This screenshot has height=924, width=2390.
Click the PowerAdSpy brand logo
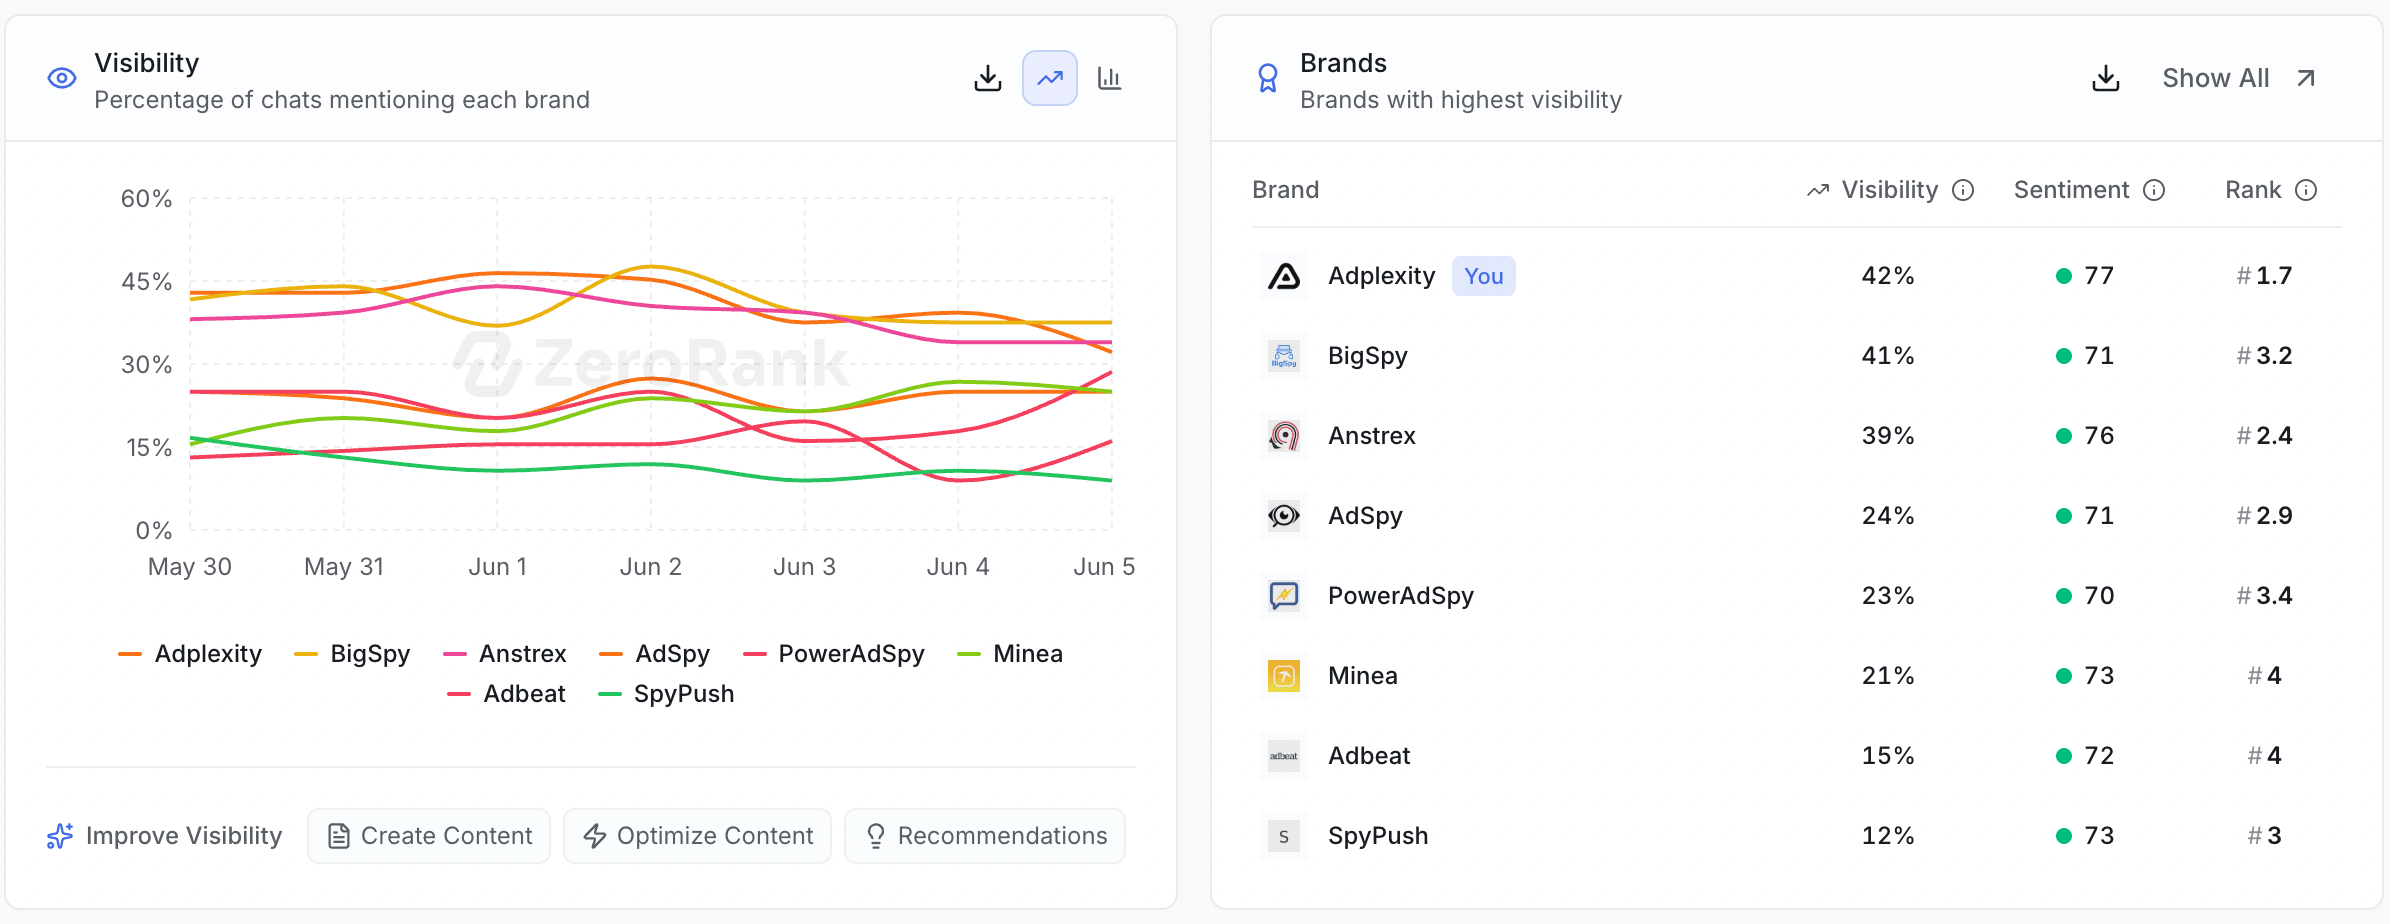coord(1284,596)
